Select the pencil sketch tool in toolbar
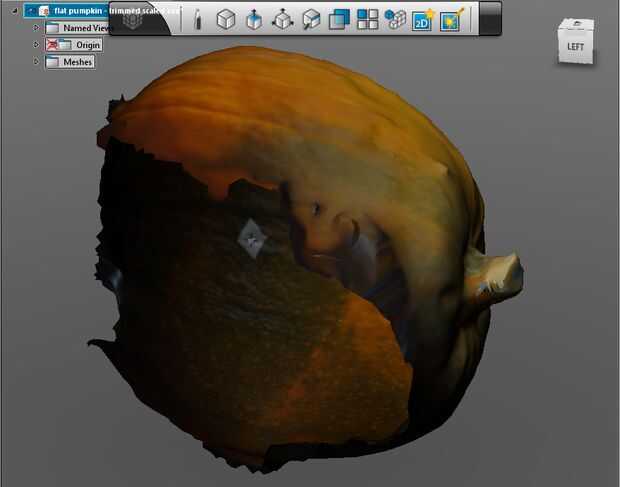Viewport: 620px width, 487px height. coord(198,19)
